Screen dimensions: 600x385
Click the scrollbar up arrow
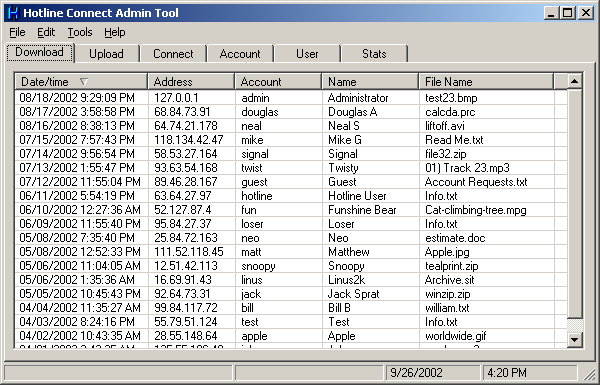coord(575,82)
